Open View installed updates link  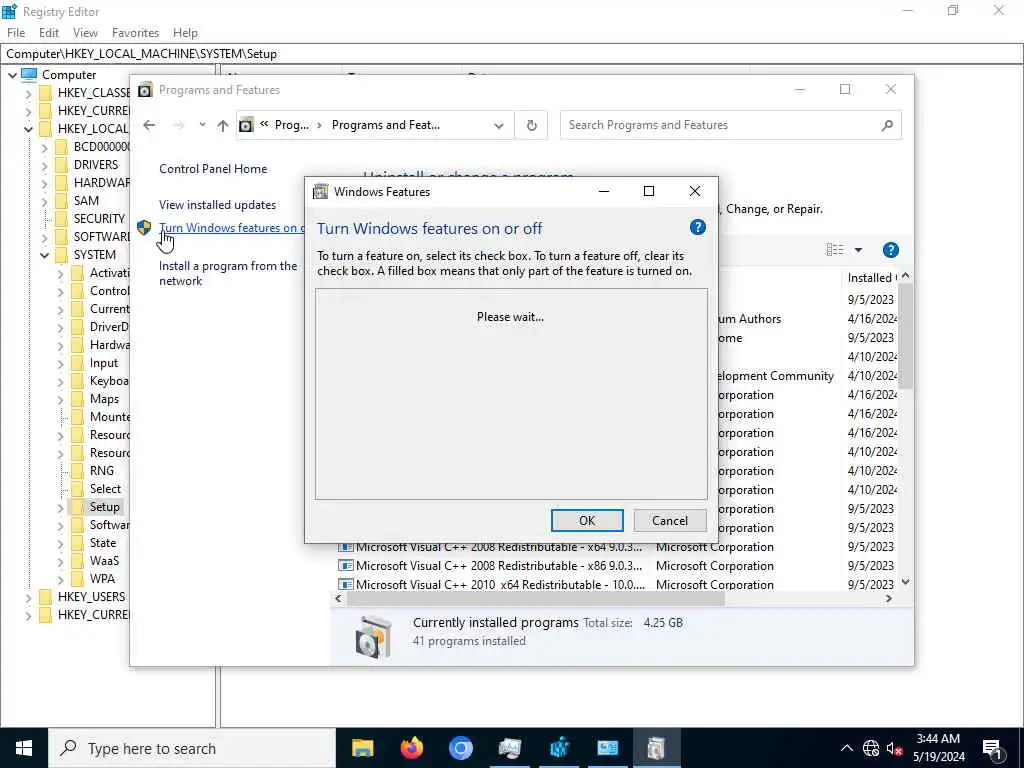(217, 205)
